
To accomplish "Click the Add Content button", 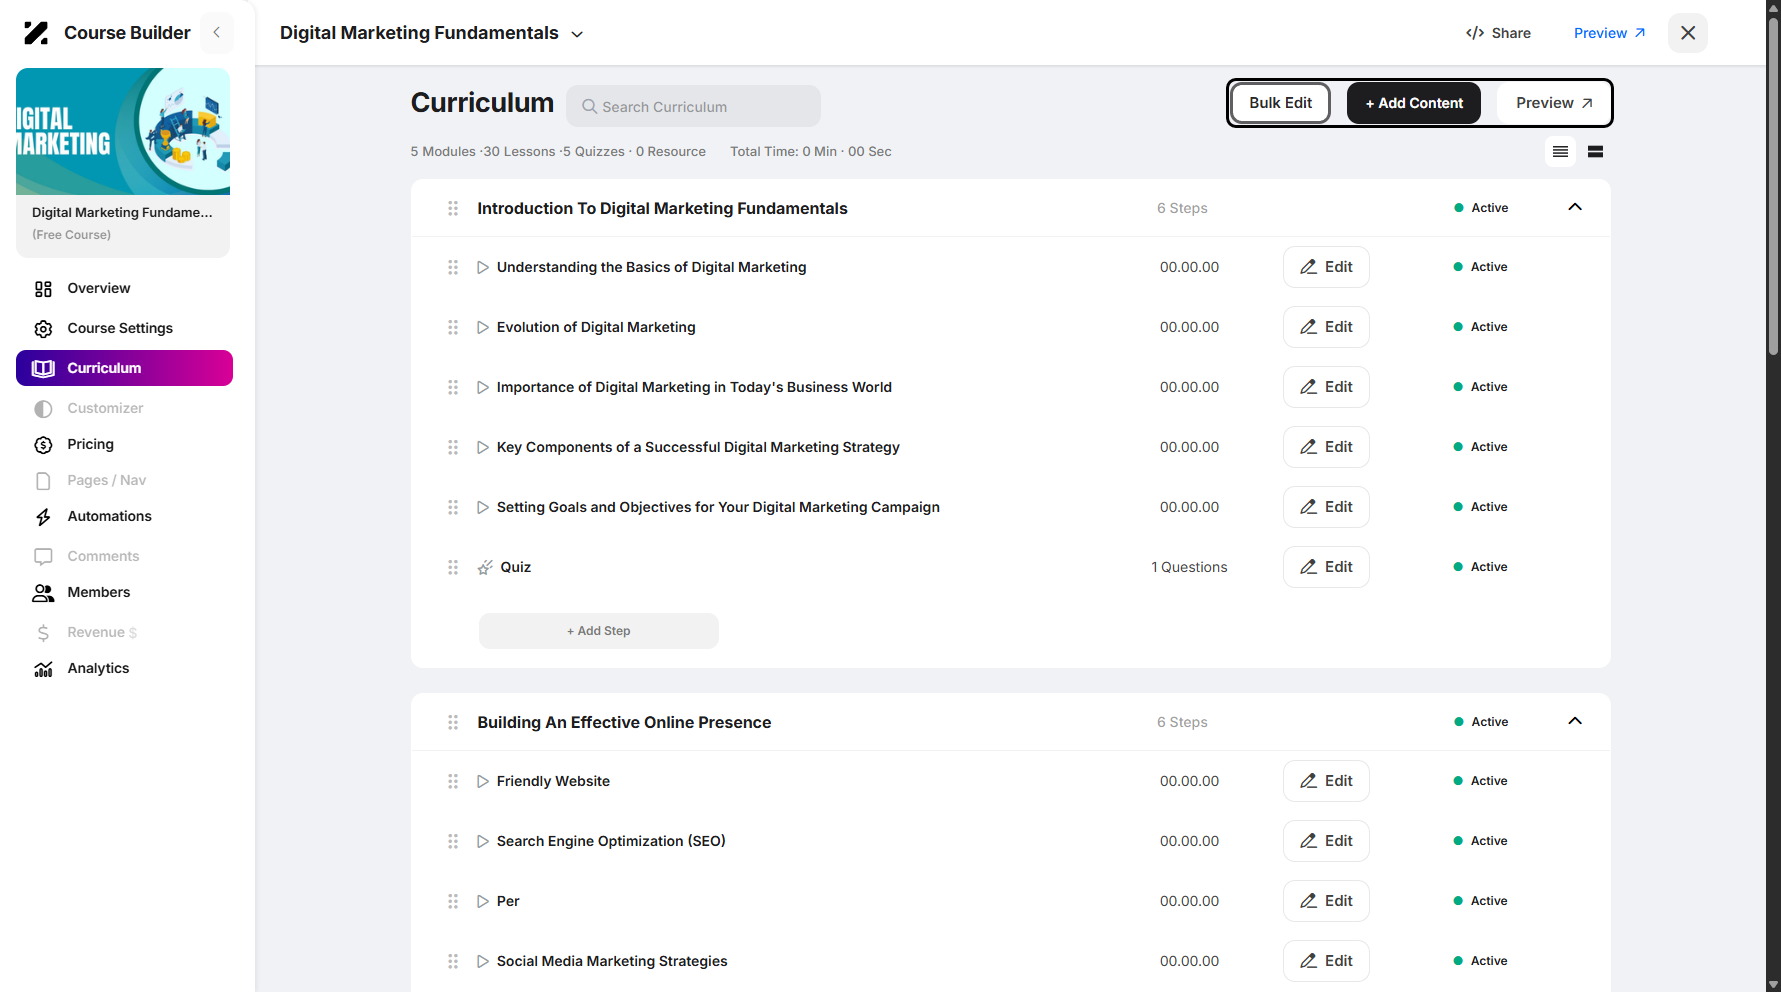I will (x=1414, y=103).
